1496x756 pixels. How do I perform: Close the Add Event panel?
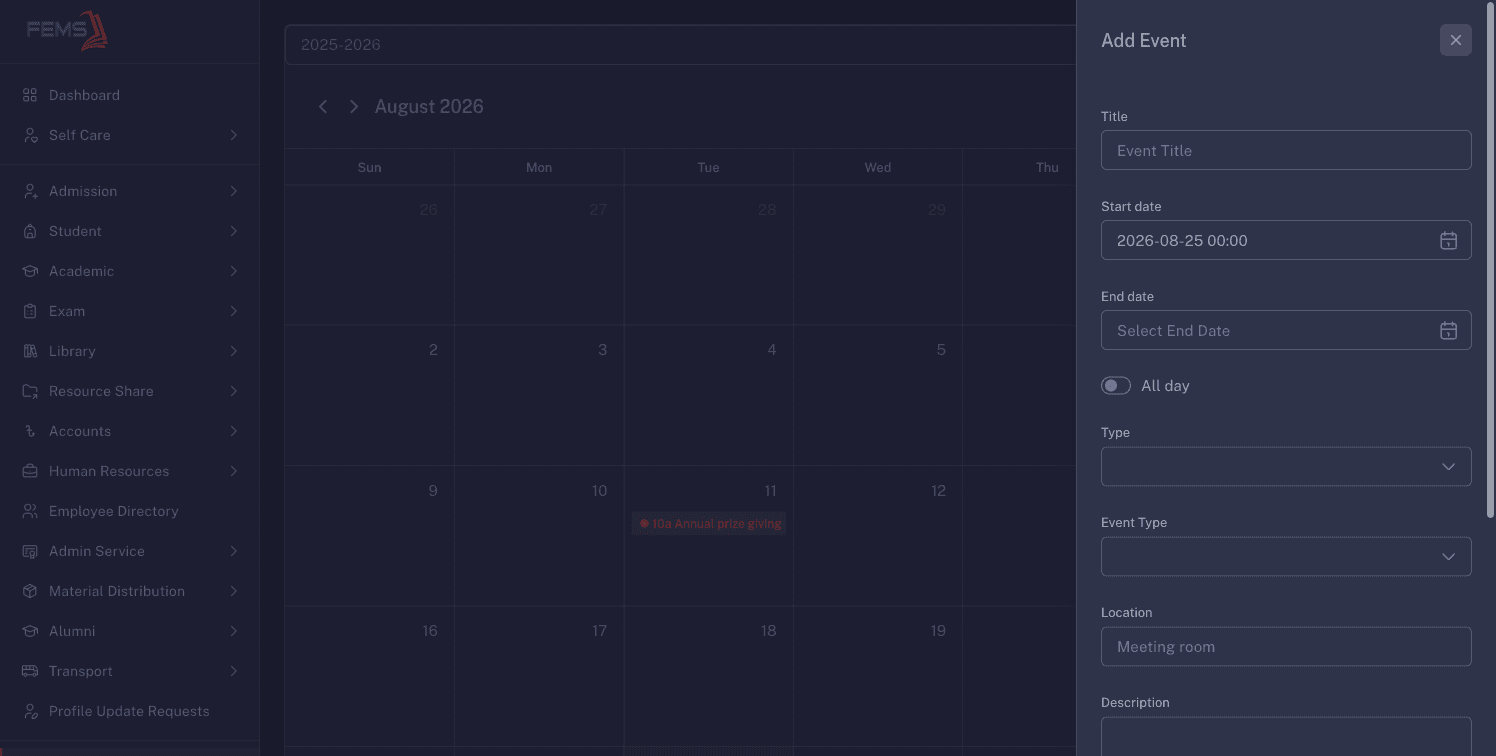click(x=1456, y=40)
